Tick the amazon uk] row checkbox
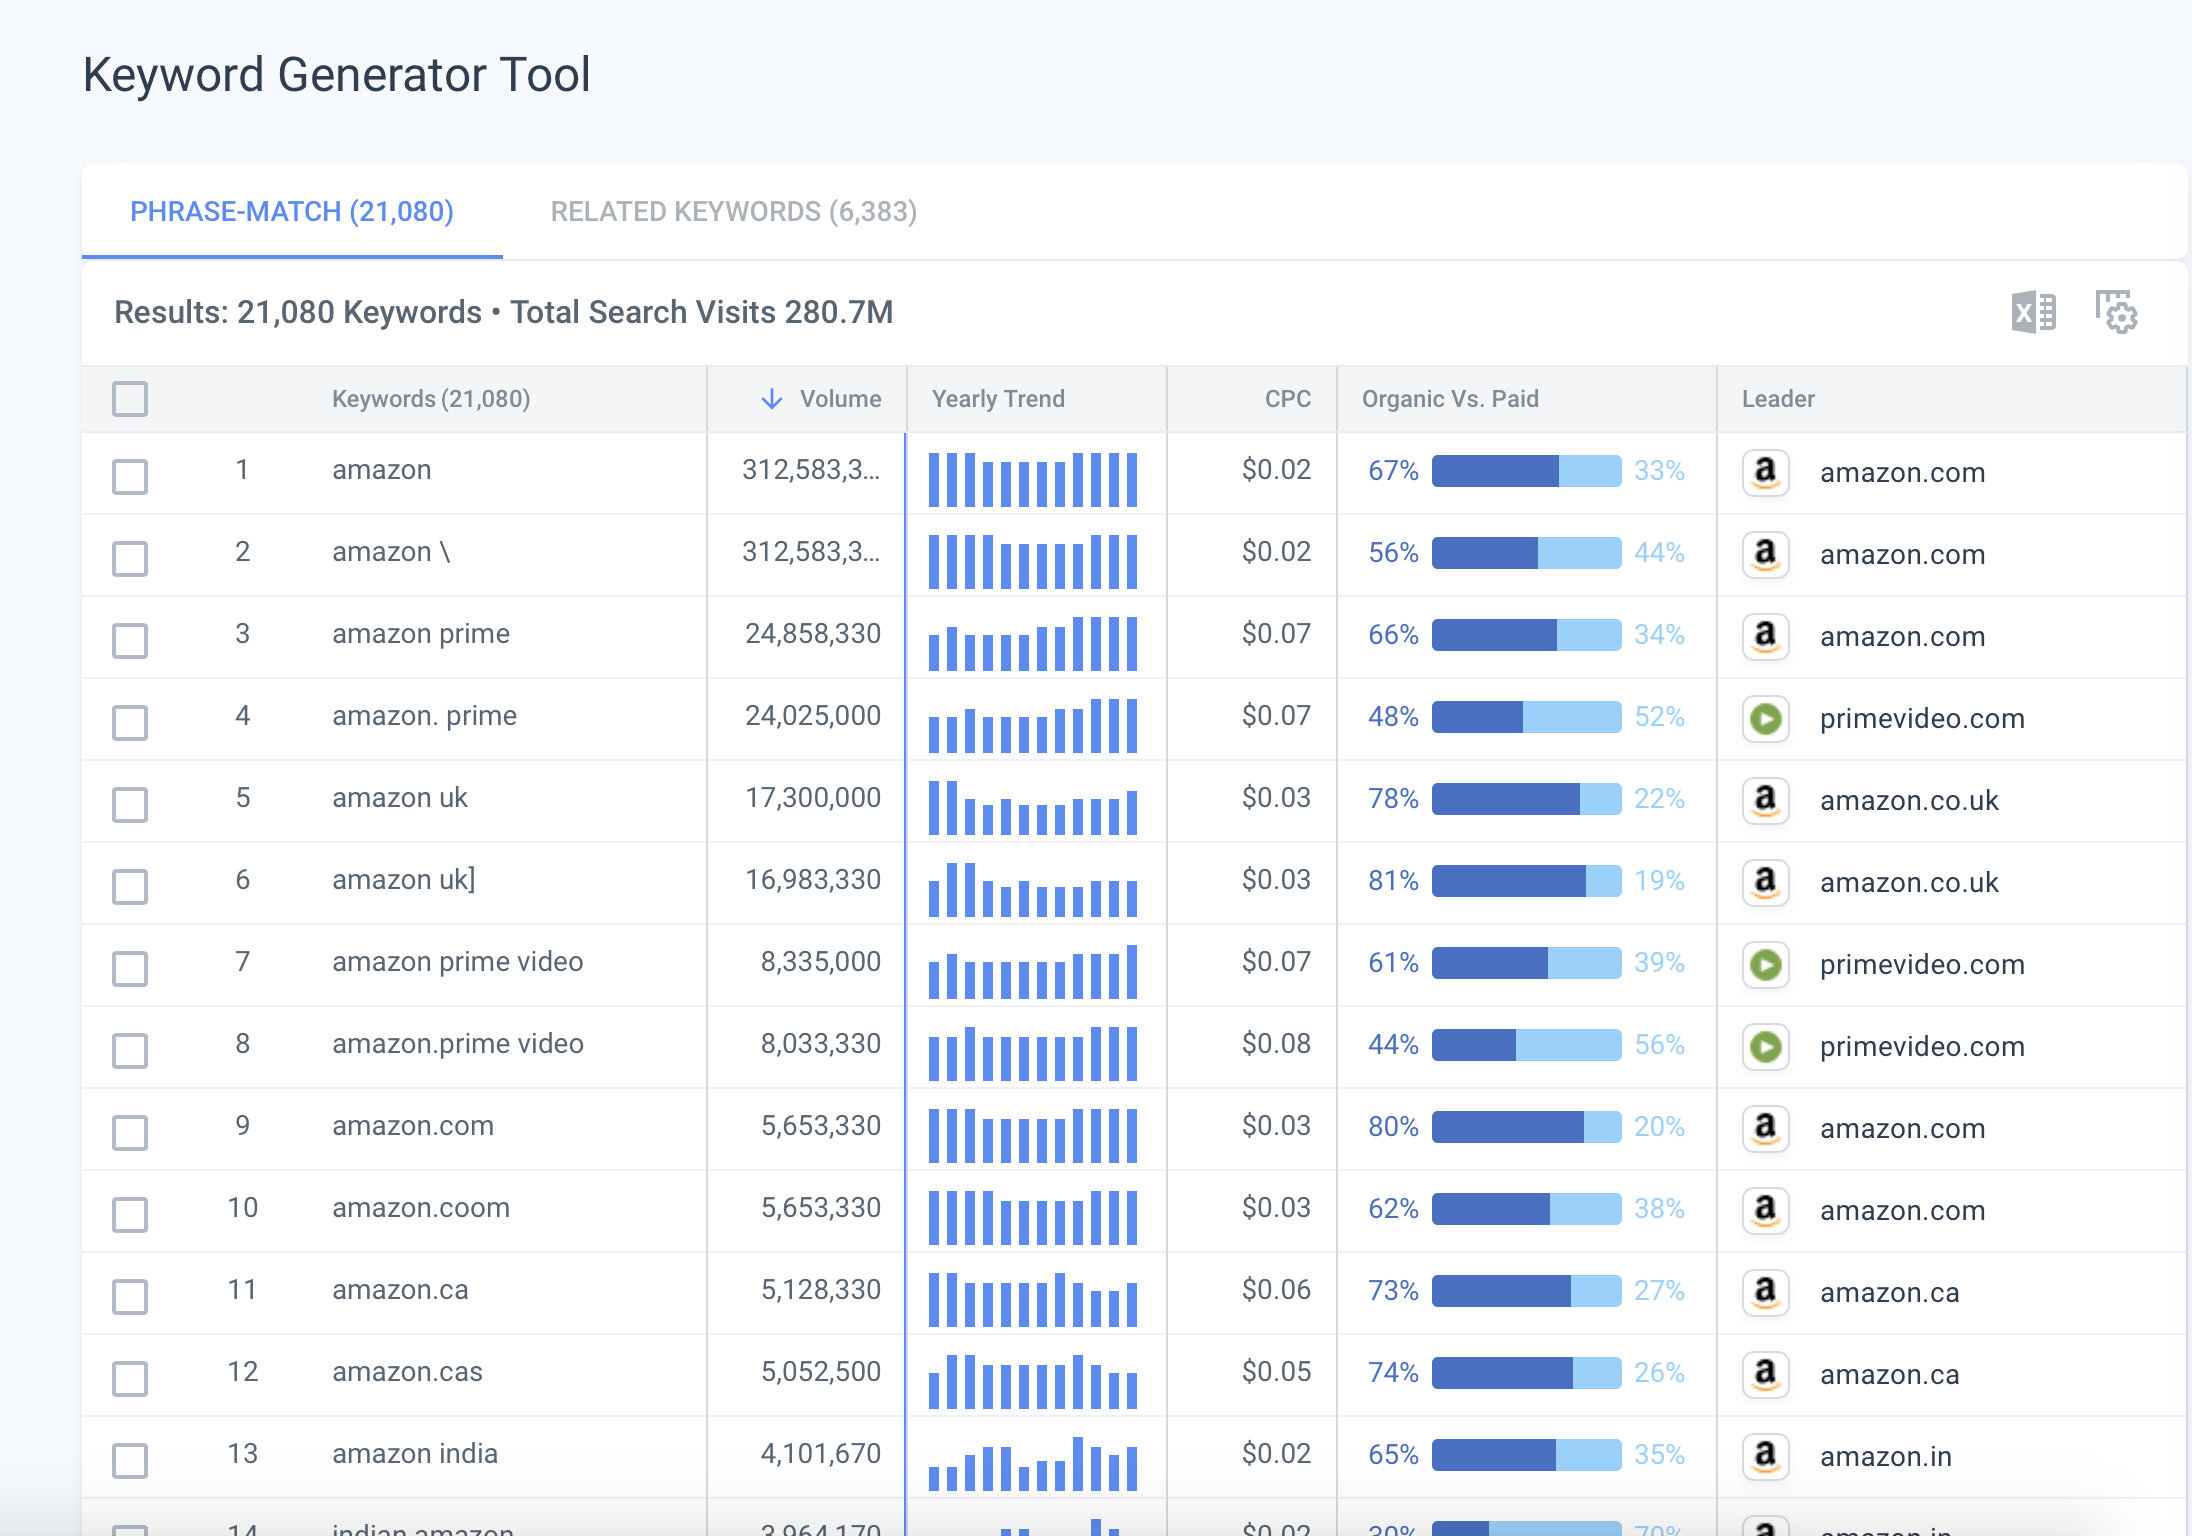The width and height of the screenshot is (2192, 1536). click(130, 886)
